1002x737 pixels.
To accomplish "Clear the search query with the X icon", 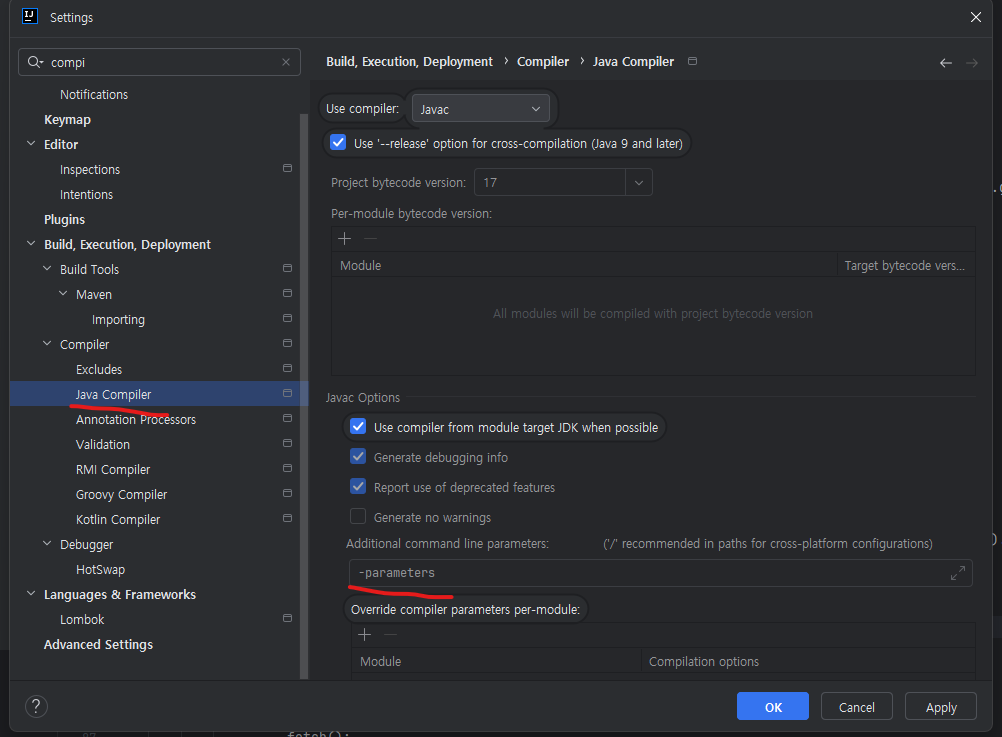I will pyautogui.click(x=286, y=62).
